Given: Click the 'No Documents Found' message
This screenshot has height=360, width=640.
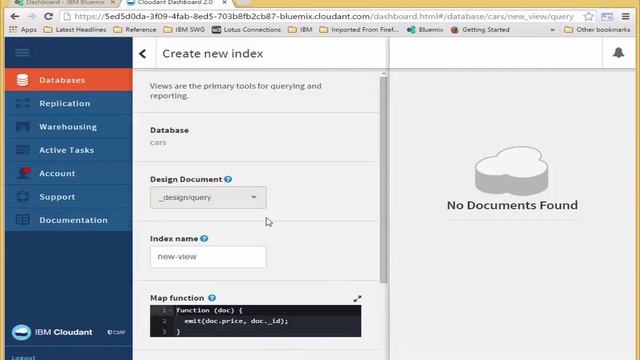Looking at the screenshot, I should tap(512, 205).
